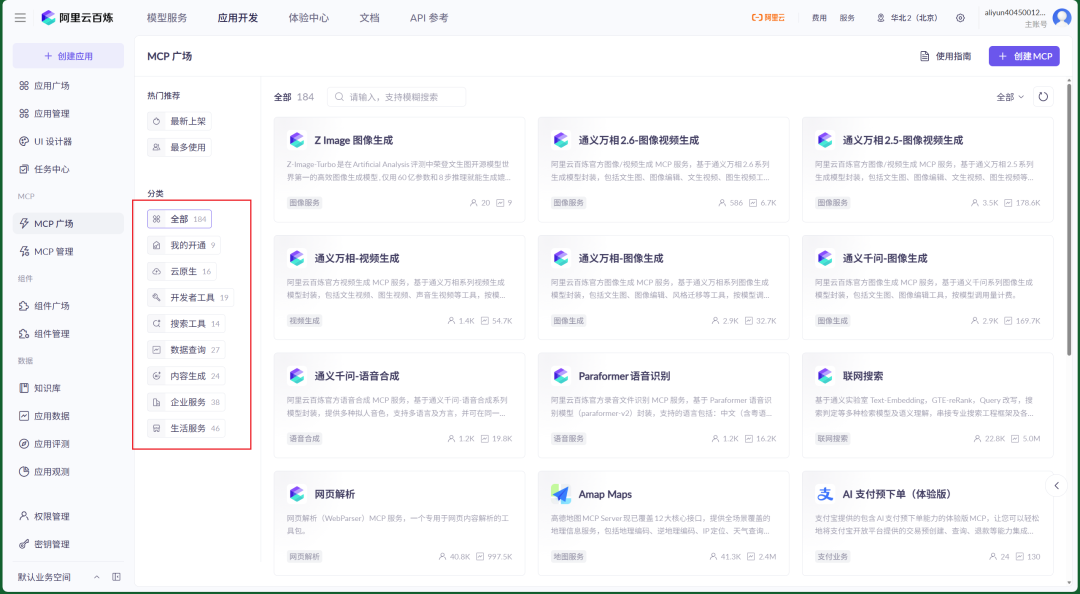Enable the 最多使用 sort filter
This screenshot has width=1080, height=594.
(181, 147)
